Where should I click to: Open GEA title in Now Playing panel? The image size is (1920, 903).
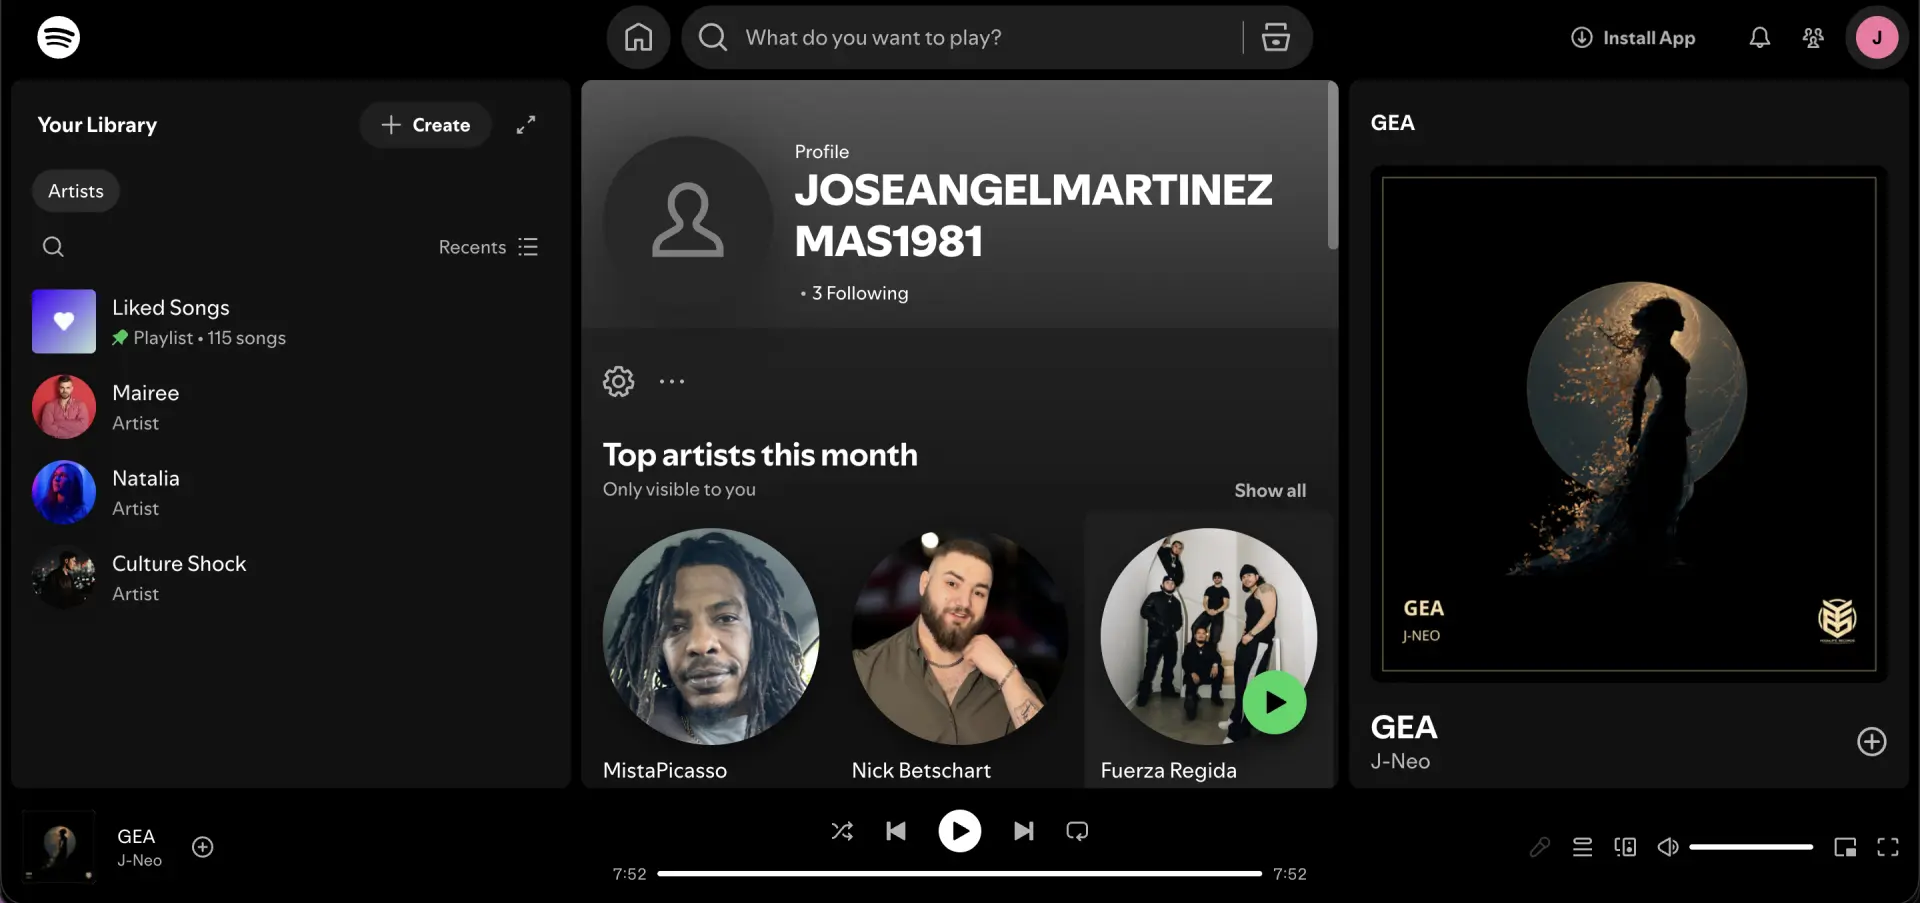[1404, 727]
